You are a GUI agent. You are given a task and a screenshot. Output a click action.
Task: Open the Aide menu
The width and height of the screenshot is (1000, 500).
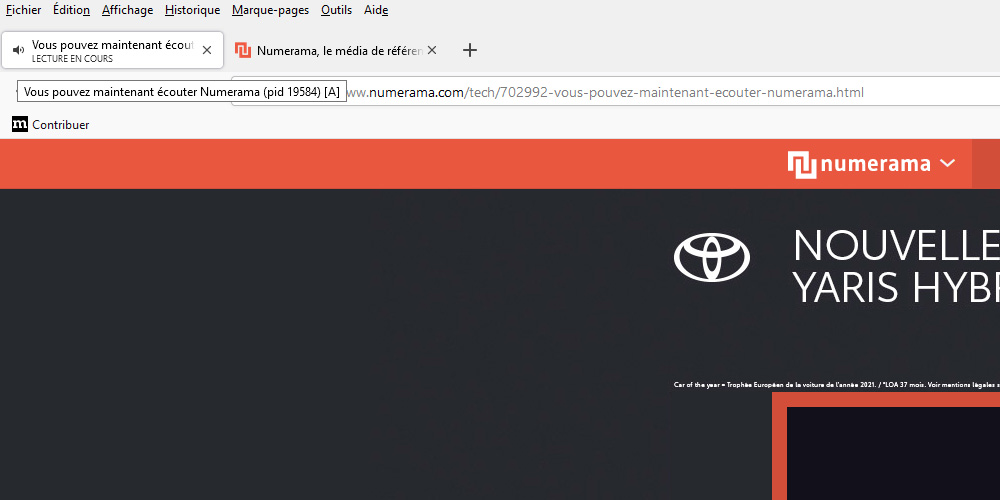point(376,10)
